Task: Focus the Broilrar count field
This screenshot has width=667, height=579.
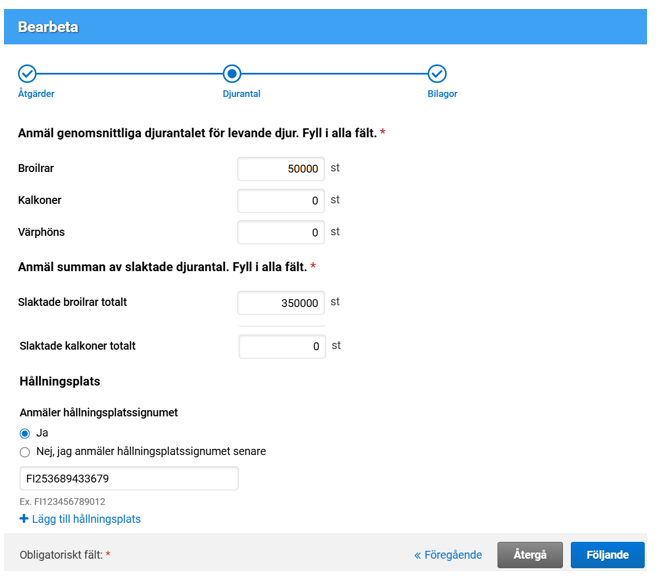Action: 281,169
